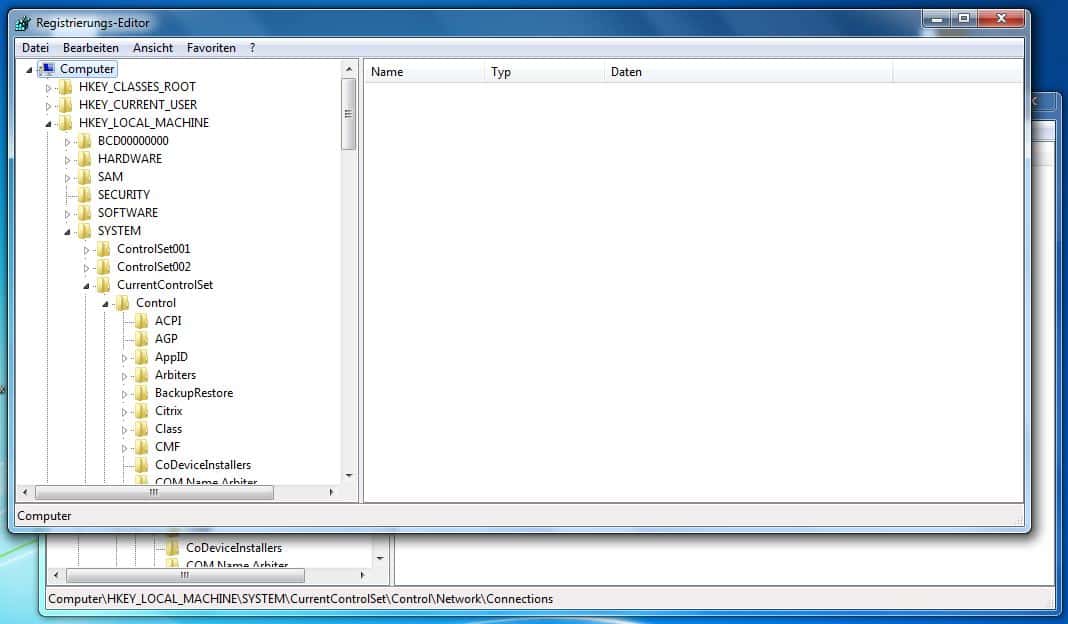Image resolution: width=1068 pixels, height=624 pixels.
Task: Open the Favoriten menu
Action: coord(211,48)
